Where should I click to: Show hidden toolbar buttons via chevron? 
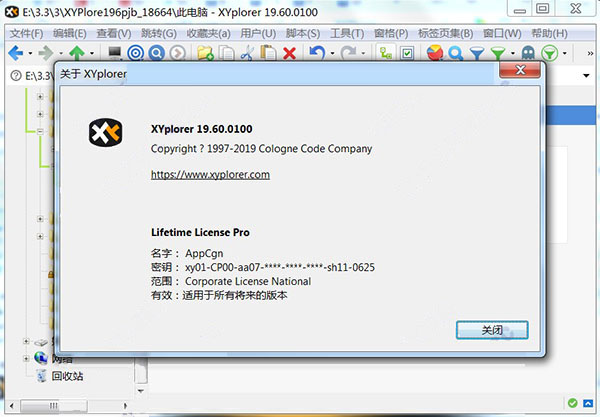(590, 53)
